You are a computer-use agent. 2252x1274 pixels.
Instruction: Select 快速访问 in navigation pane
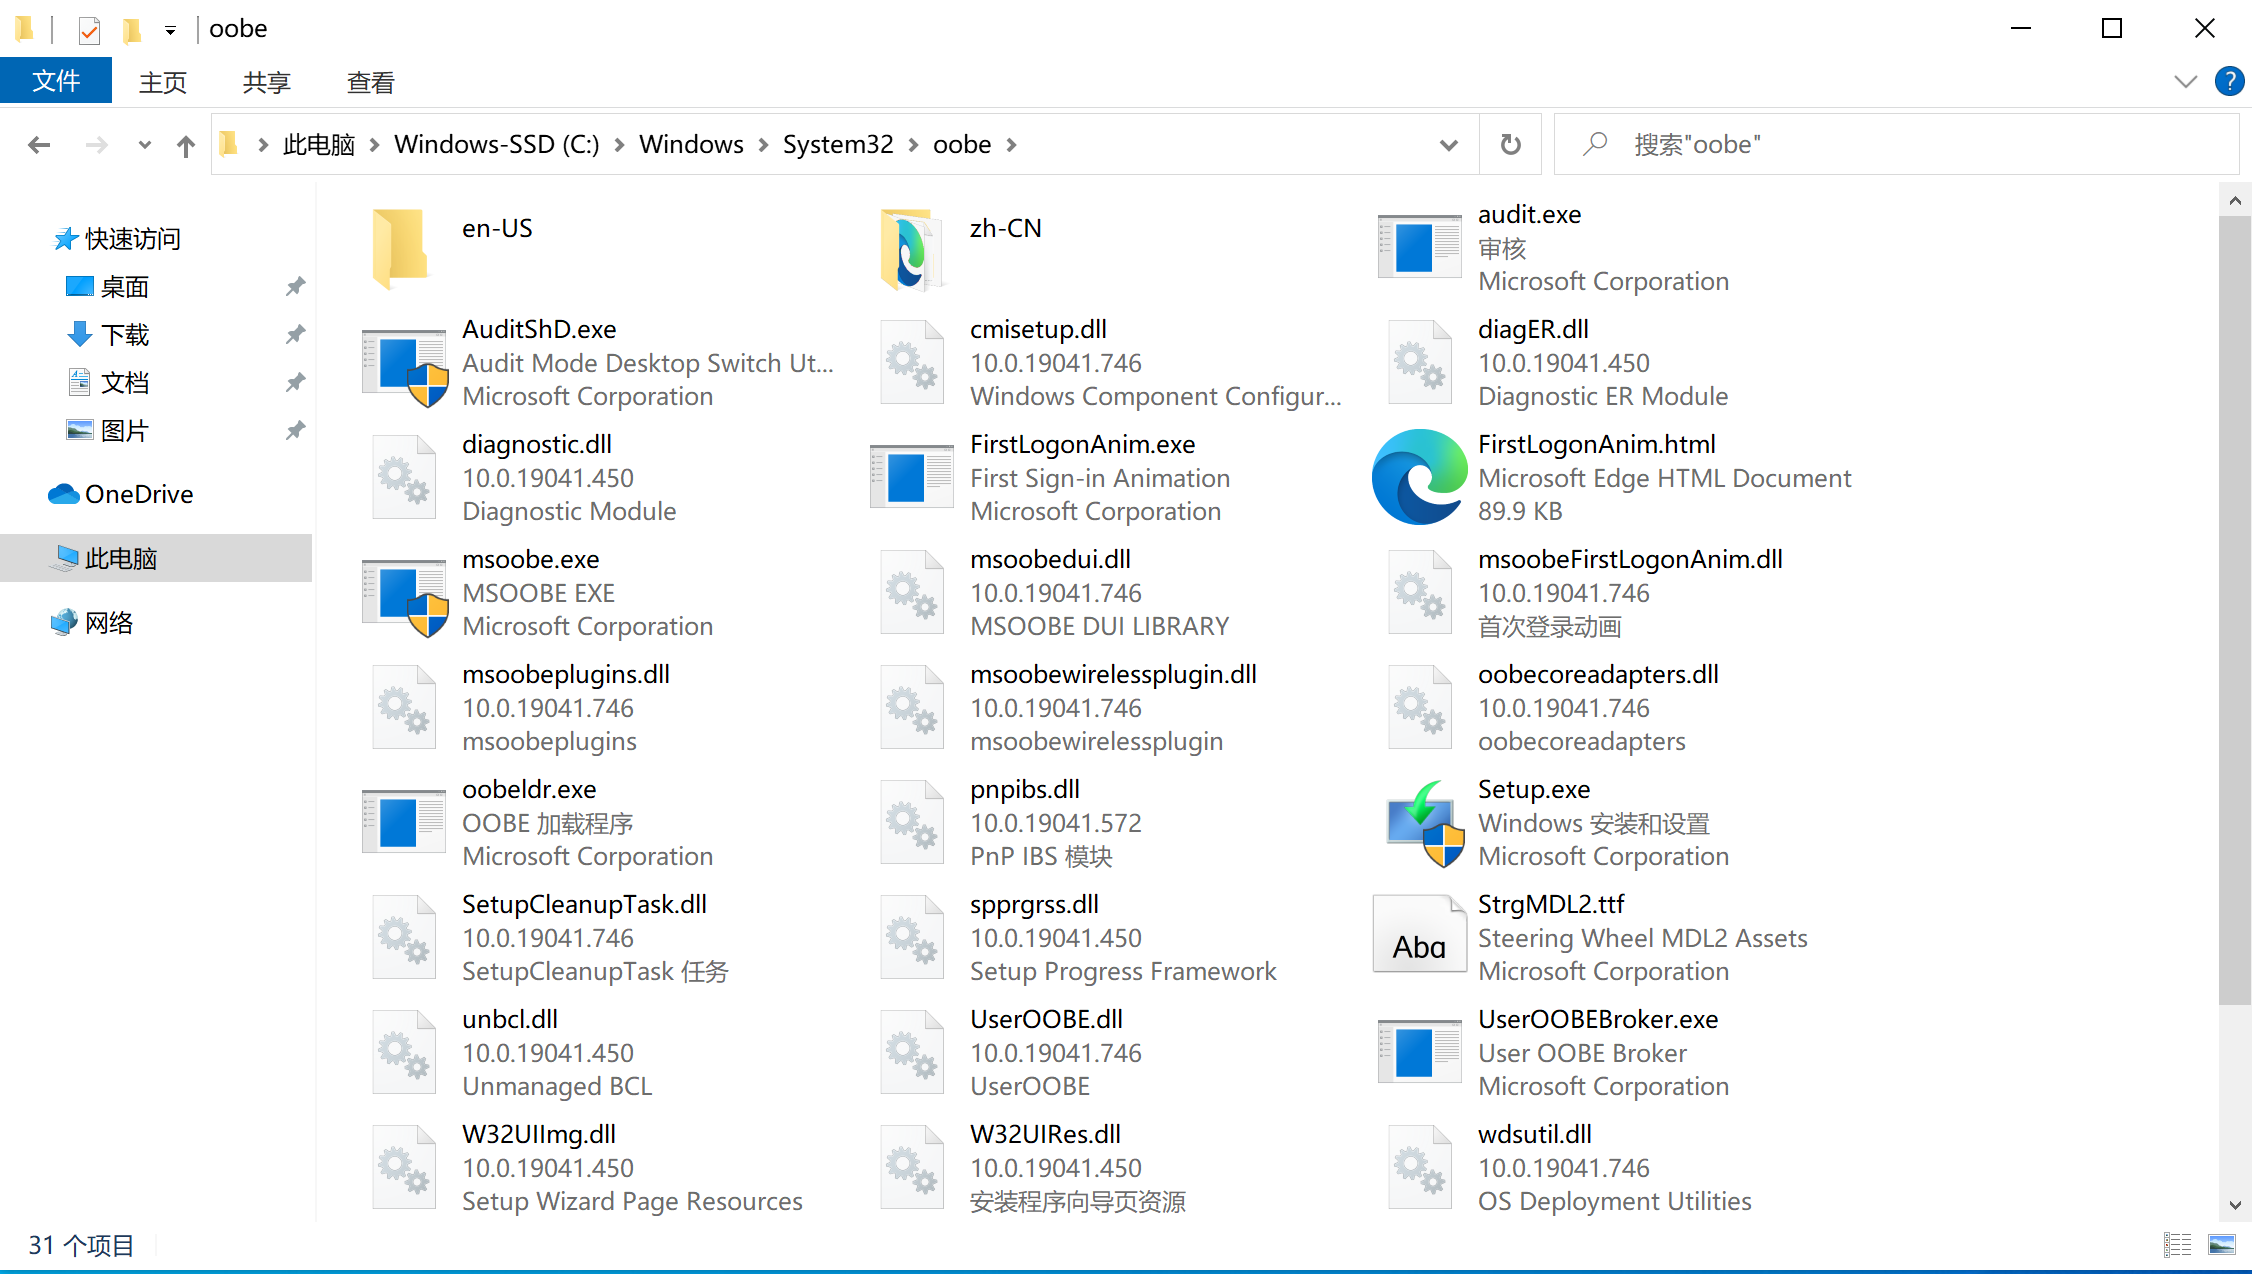132,239
